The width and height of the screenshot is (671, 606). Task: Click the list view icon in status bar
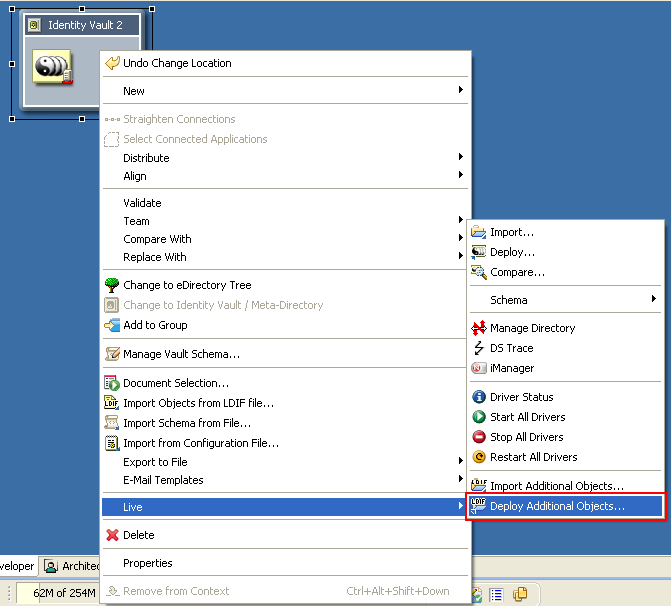(x=496, y=595)
